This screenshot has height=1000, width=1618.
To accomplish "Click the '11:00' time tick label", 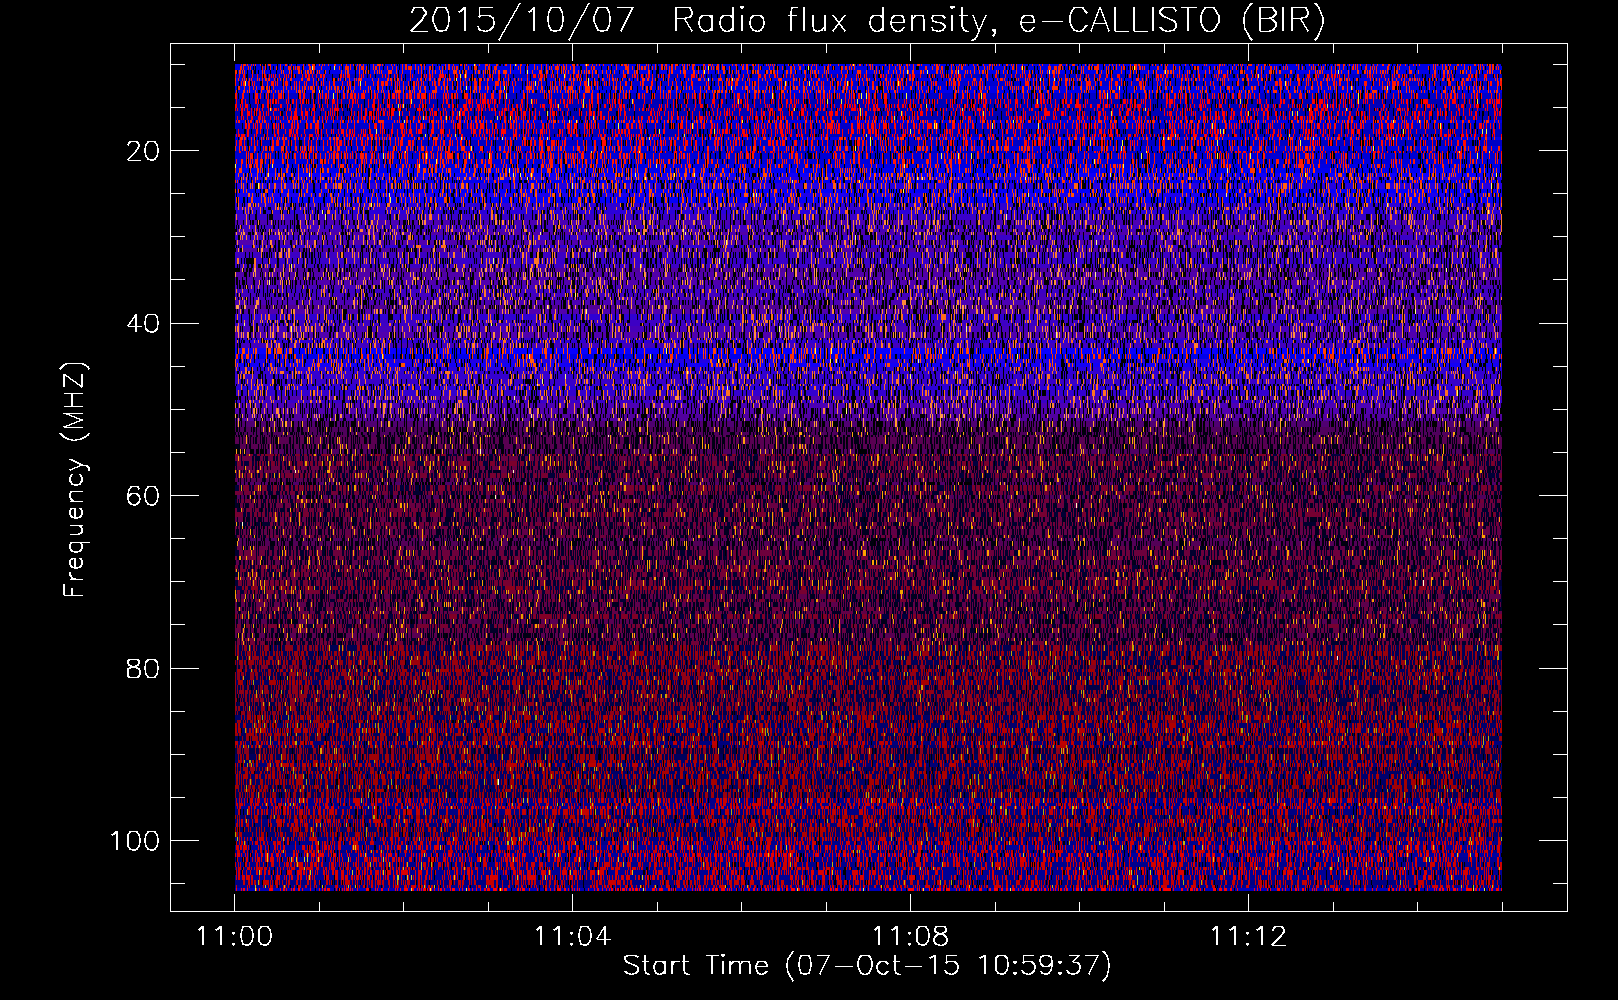I will click(x=235, y=937).
